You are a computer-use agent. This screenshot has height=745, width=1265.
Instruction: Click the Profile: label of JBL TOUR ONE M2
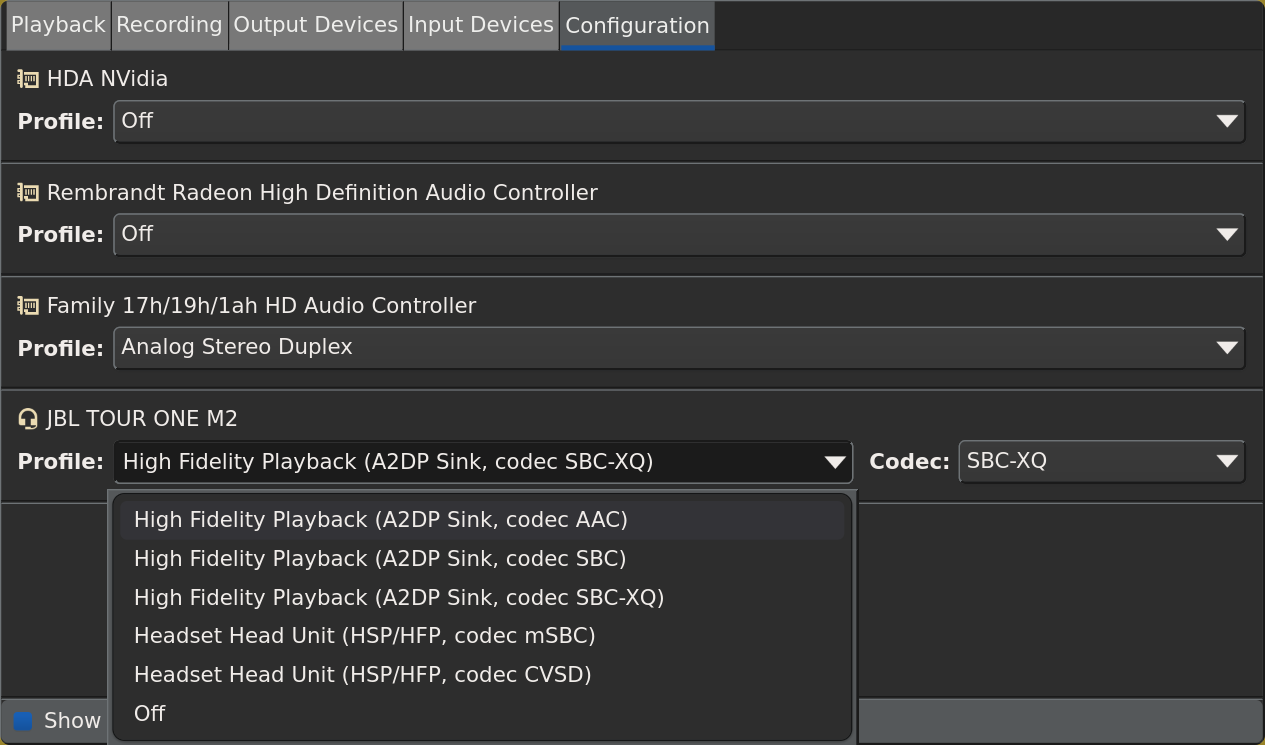(60, 462)
